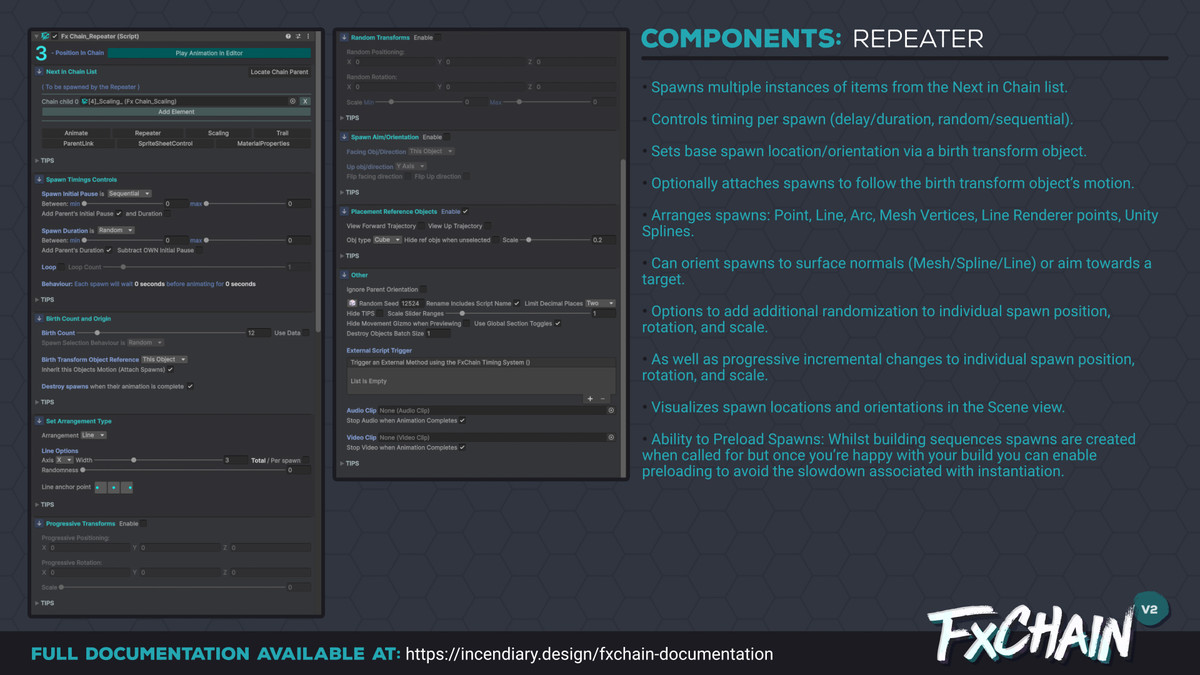The width and height of the screenshot is (1200, 675).
Task: Click Add Element button
Action: click(176, 112)
